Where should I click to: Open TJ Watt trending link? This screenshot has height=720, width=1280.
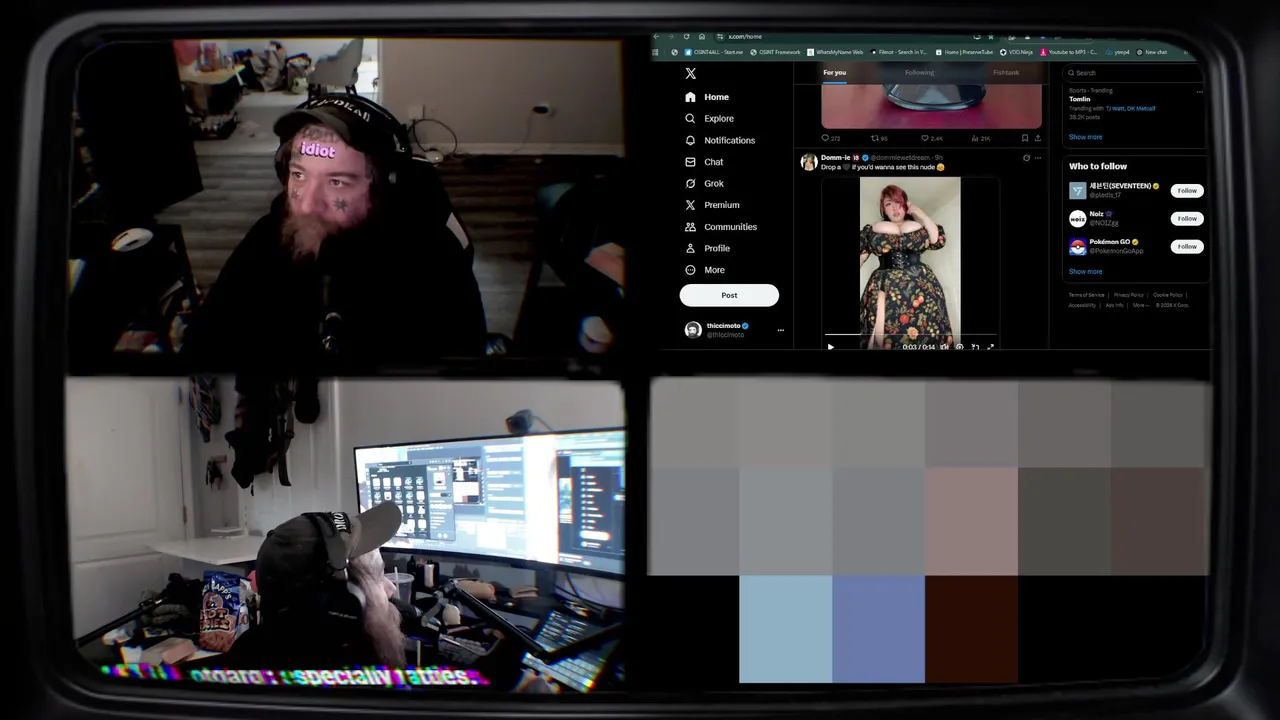[1114, 108]
